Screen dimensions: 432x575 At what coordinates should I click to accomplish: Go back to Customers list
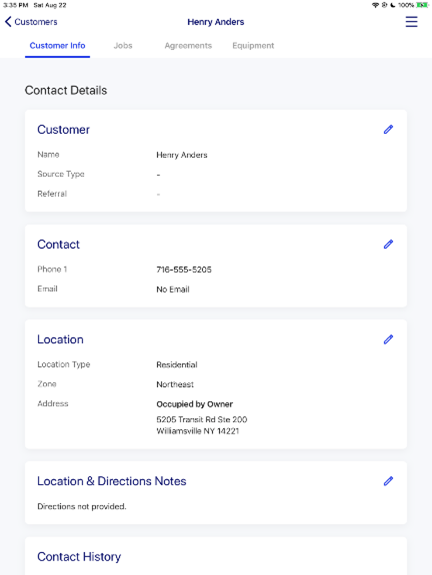point(36,22)
